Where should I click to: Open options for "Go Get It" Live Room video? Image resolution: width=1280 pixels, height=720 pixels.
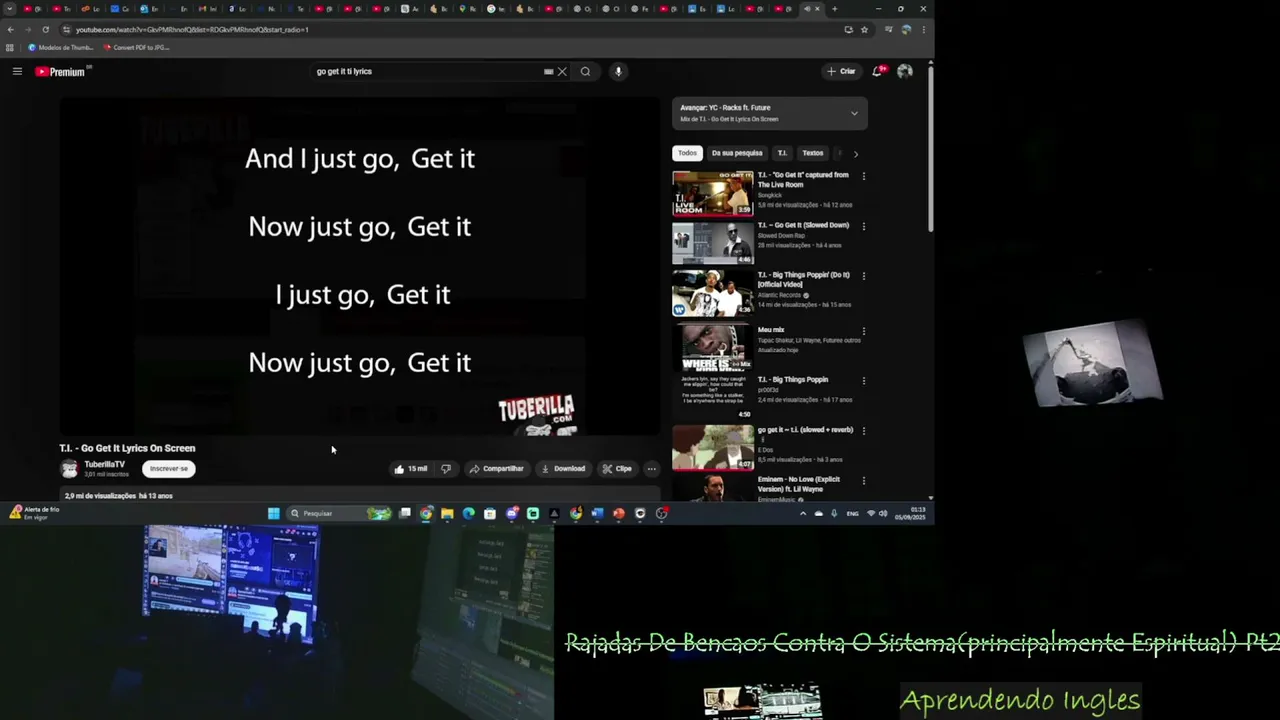[864, 176]
